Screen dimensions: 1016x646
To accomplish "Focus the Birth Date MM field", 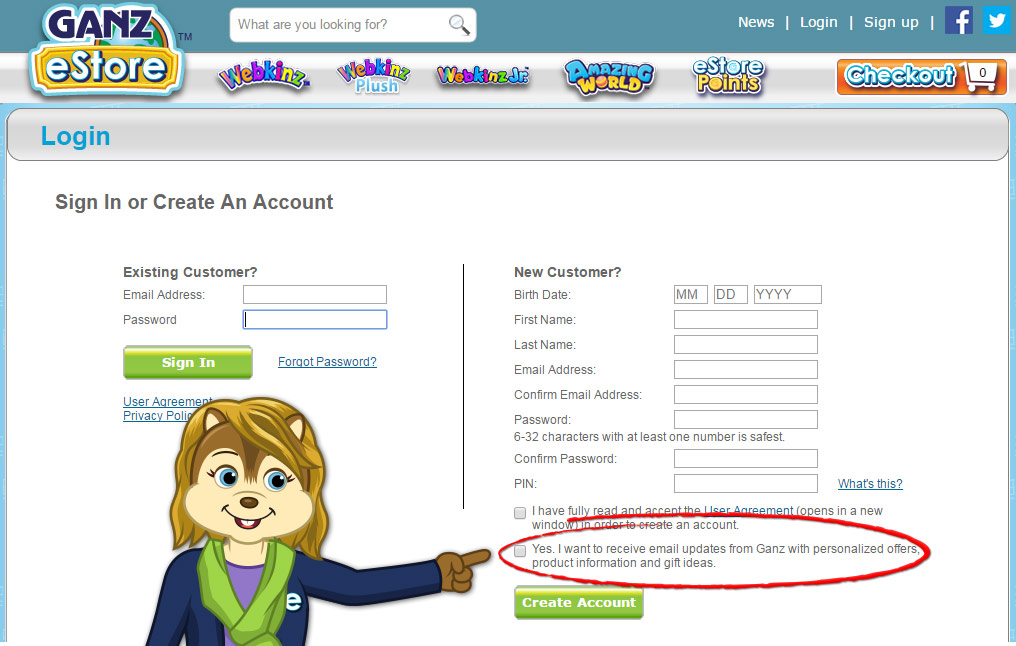I will click(x=691, y=294).
